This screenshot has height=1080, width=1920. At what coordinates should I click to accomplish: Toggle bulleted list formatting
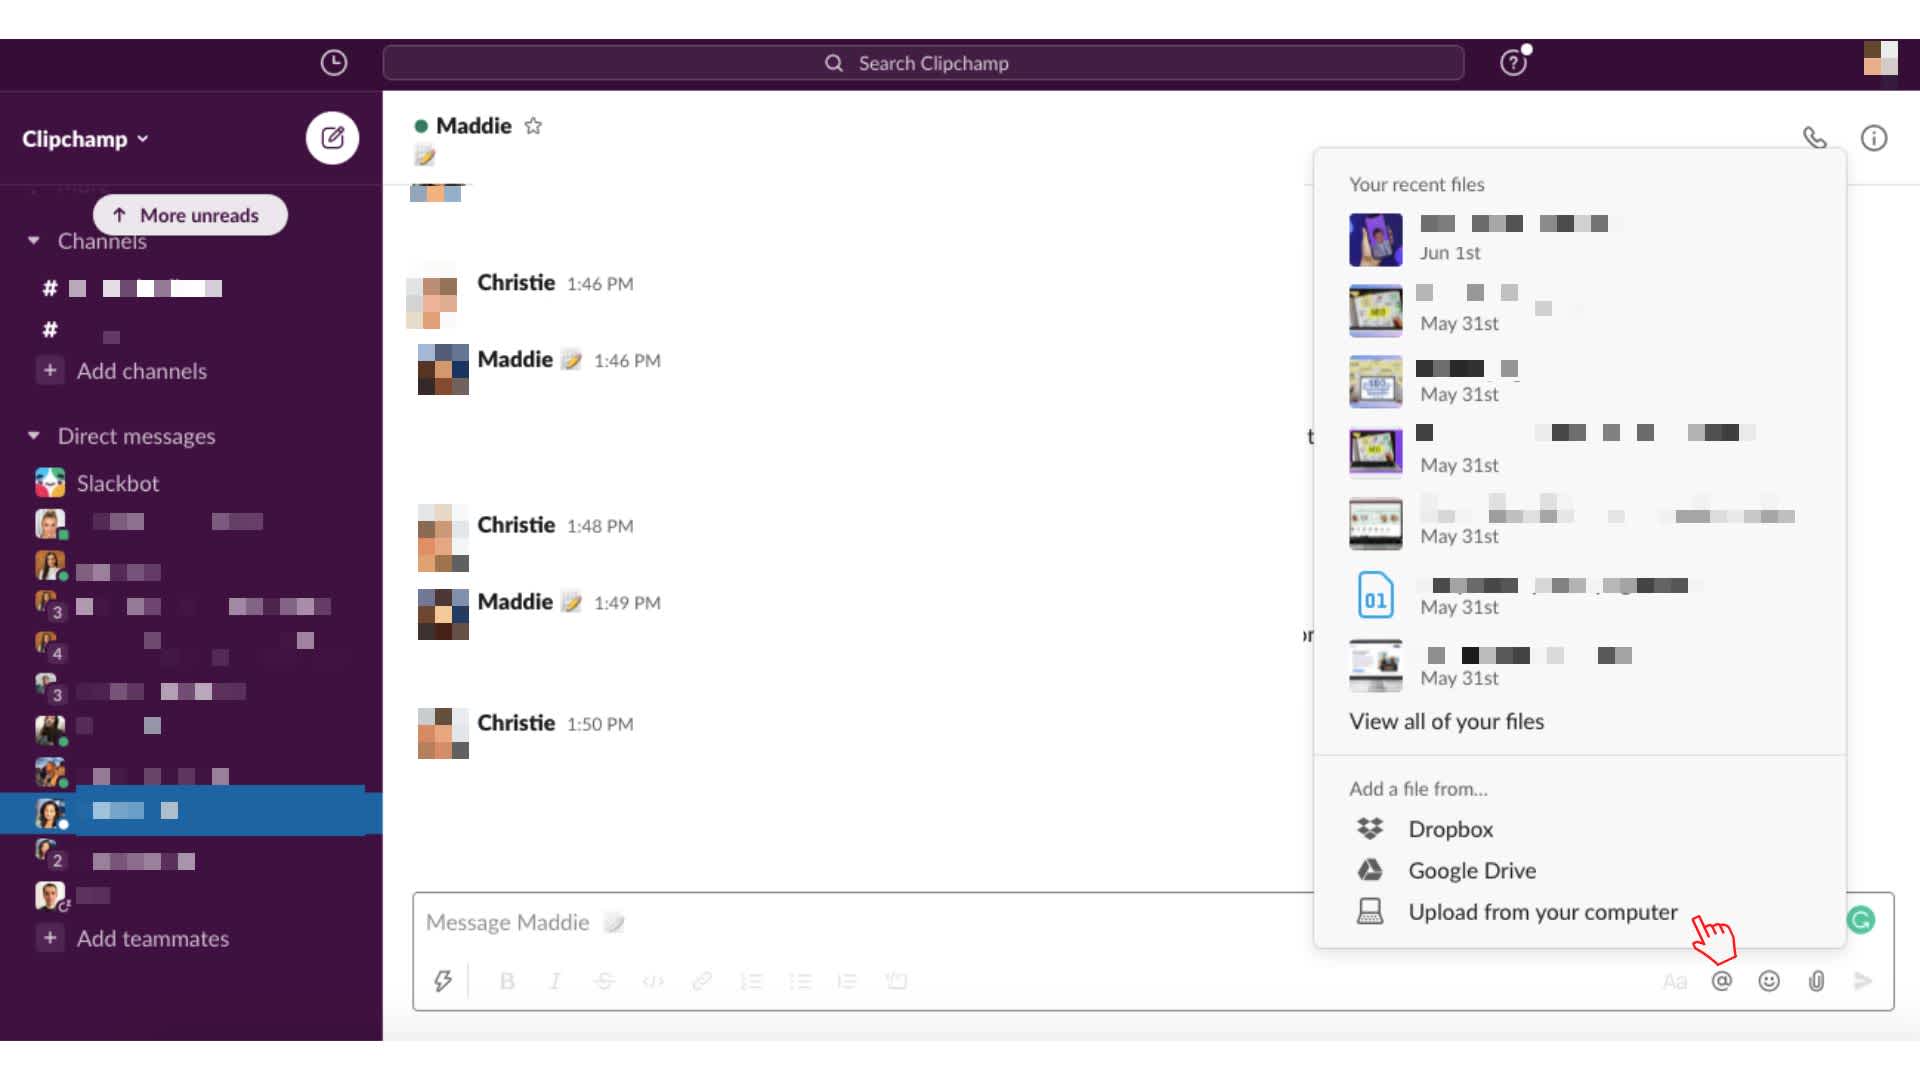[x=800, y=981]
